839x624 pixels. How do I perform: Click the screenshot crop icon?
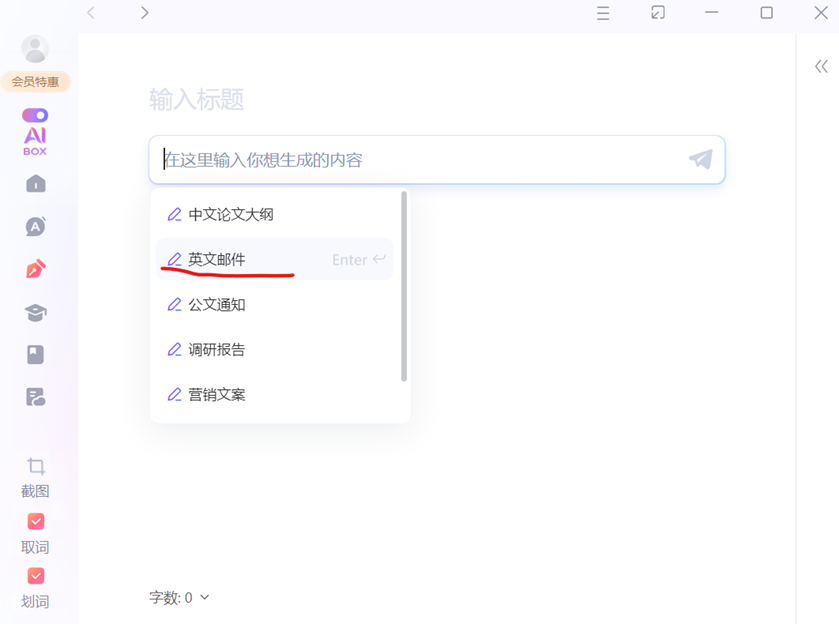[x=36, y=466]
